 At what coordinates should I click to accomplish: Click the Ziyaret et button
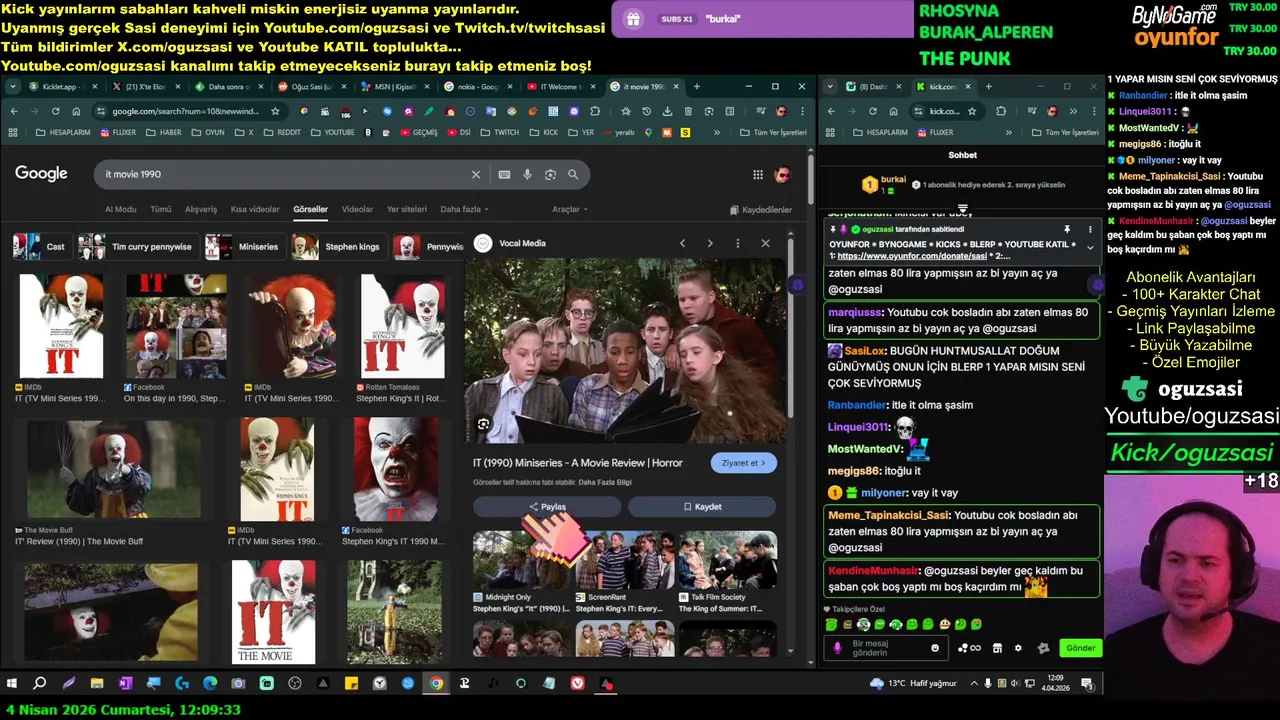coord(743,463)
